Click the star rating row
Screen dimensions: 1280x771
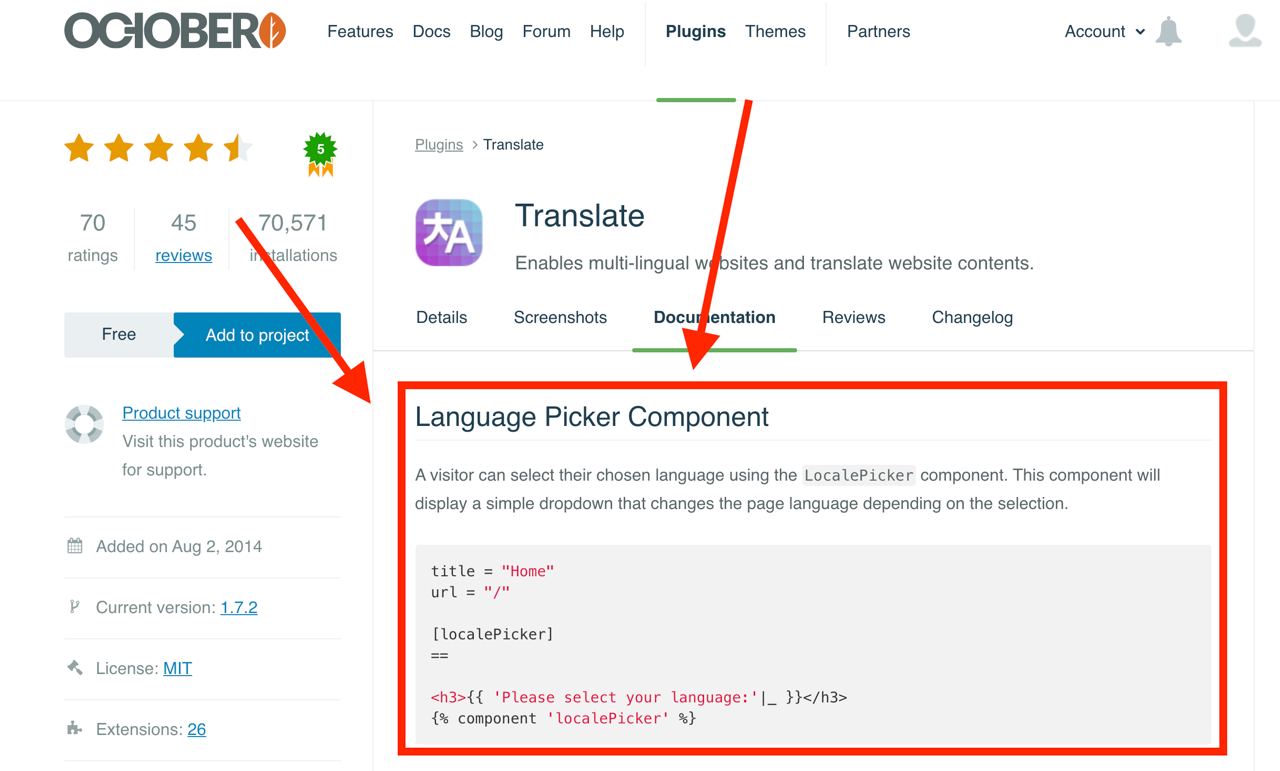158,149
